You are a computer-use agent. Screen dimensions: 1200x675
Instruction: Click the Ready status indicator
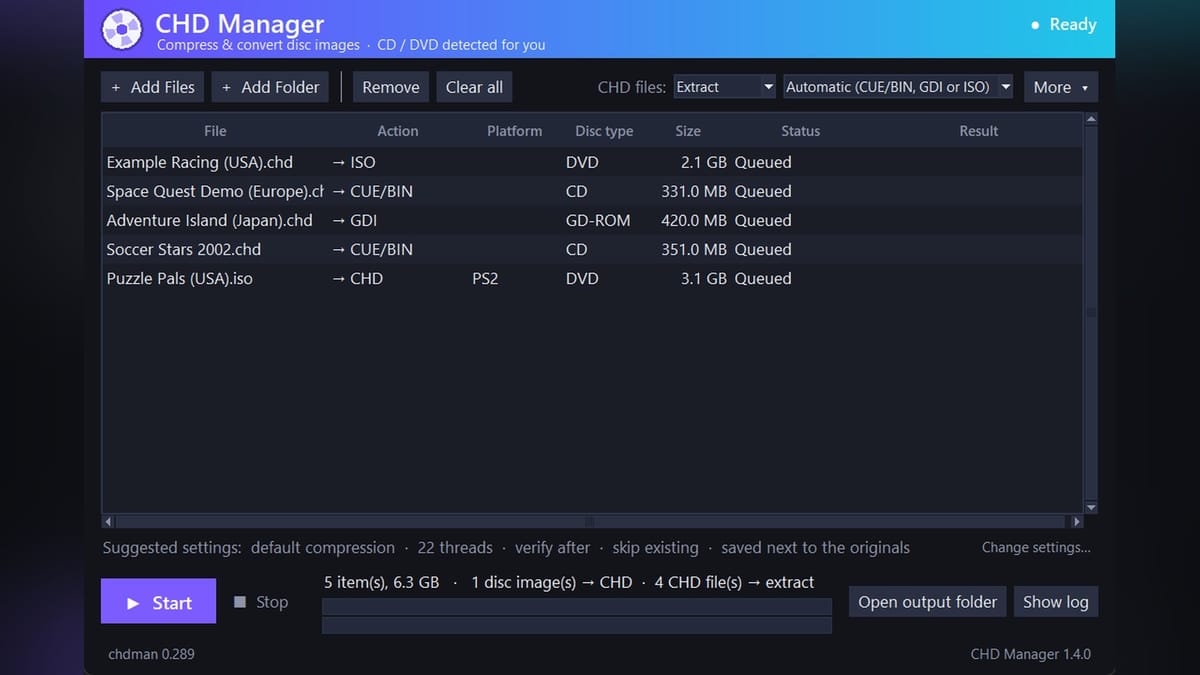(x=1063, y=25)
